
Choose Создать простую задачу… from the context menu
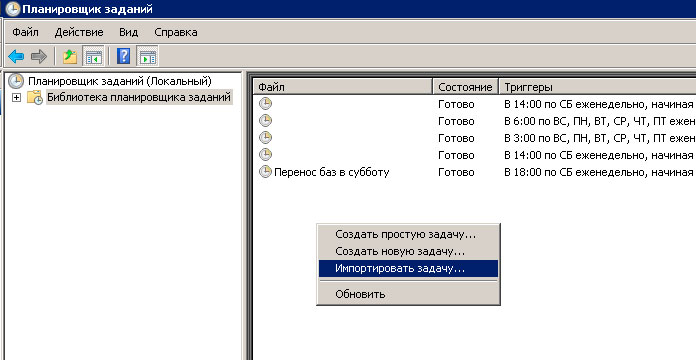tap(408, 234)
